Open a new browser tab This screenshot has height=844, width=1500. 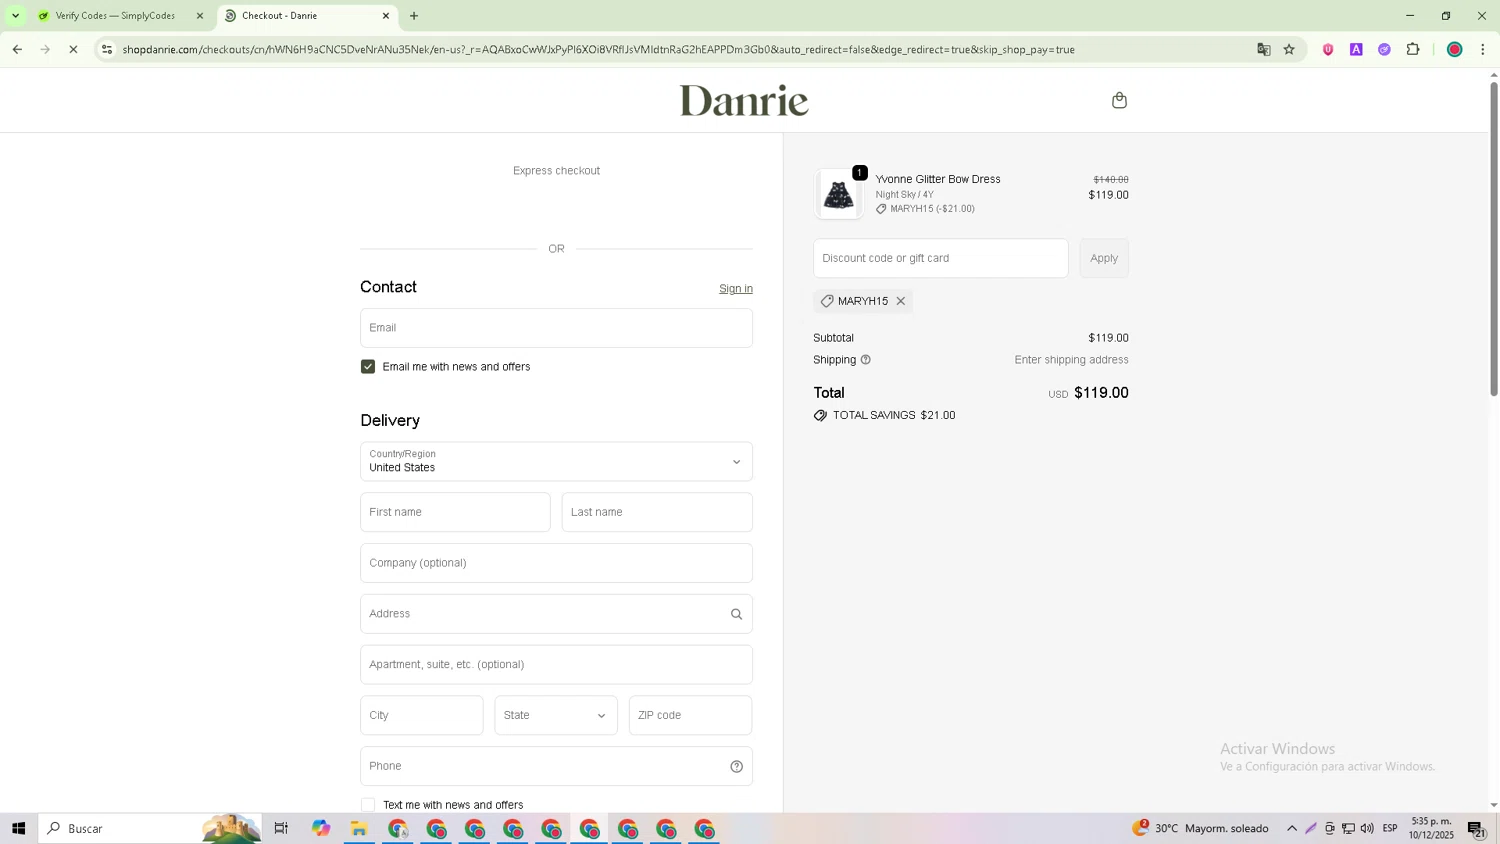[x=414, y=16]
